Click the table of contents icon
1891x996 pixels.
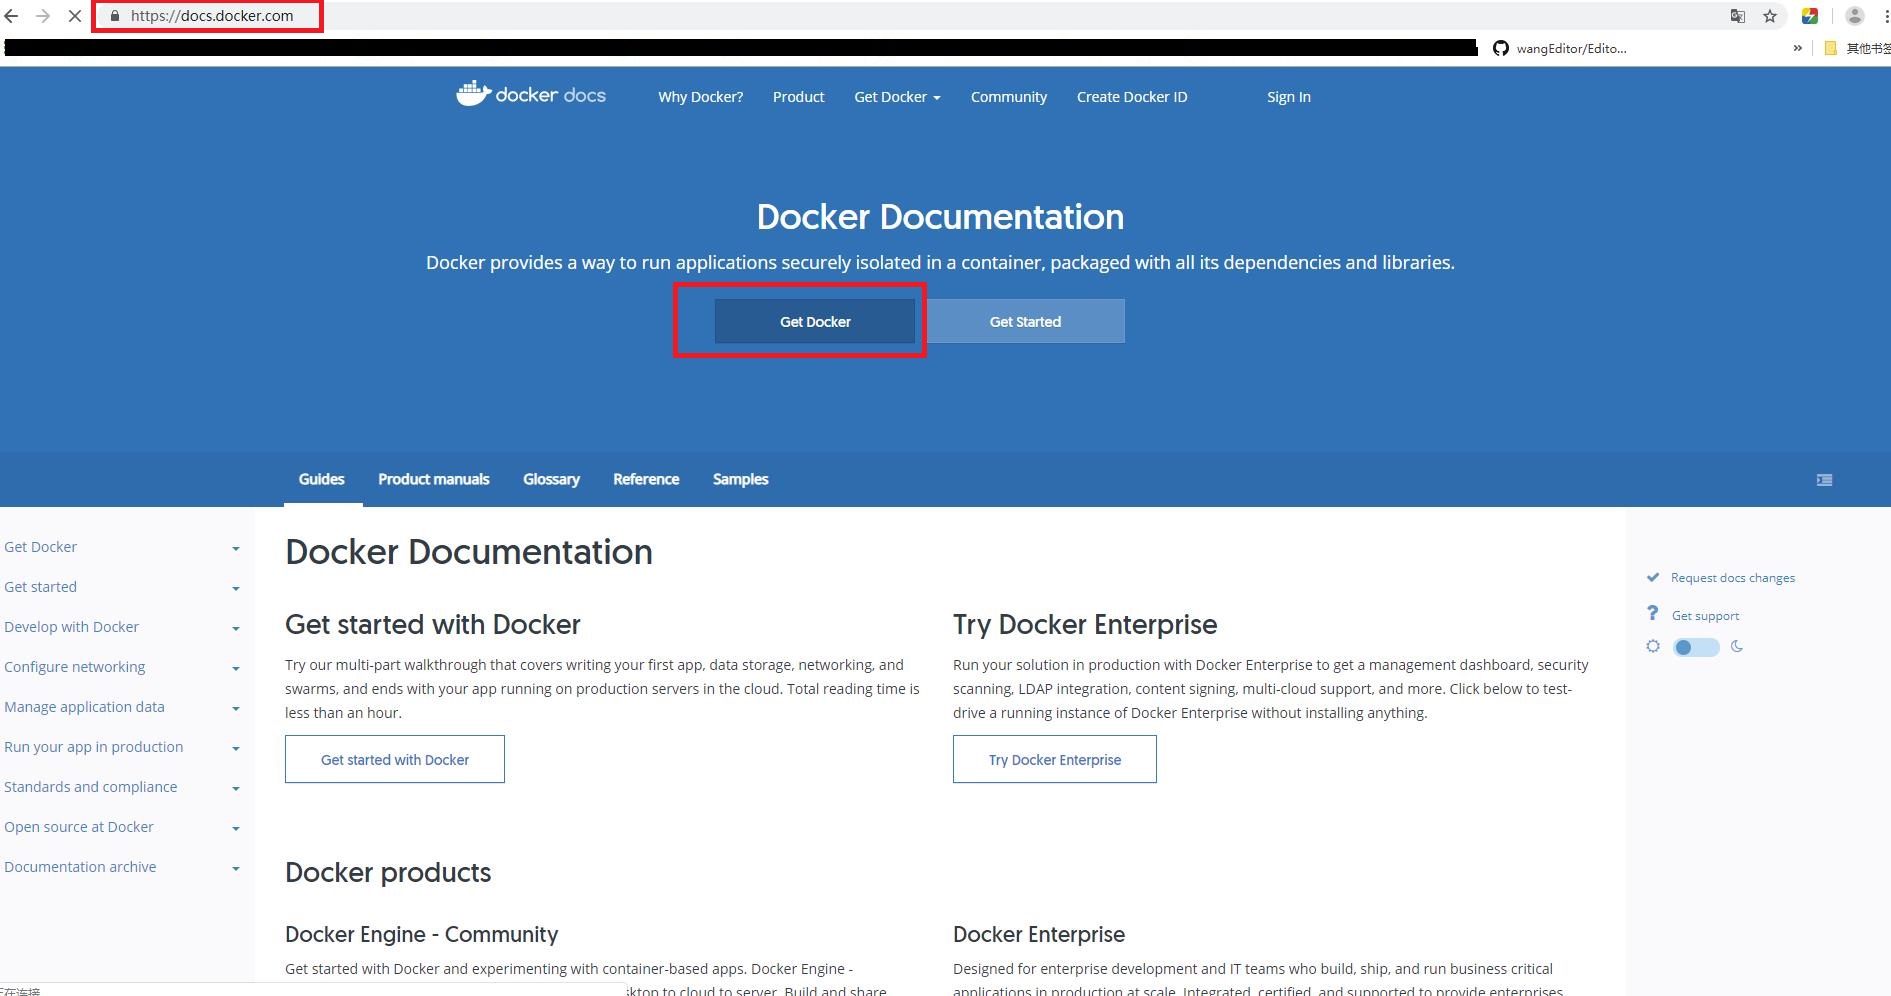(1824, 480)
